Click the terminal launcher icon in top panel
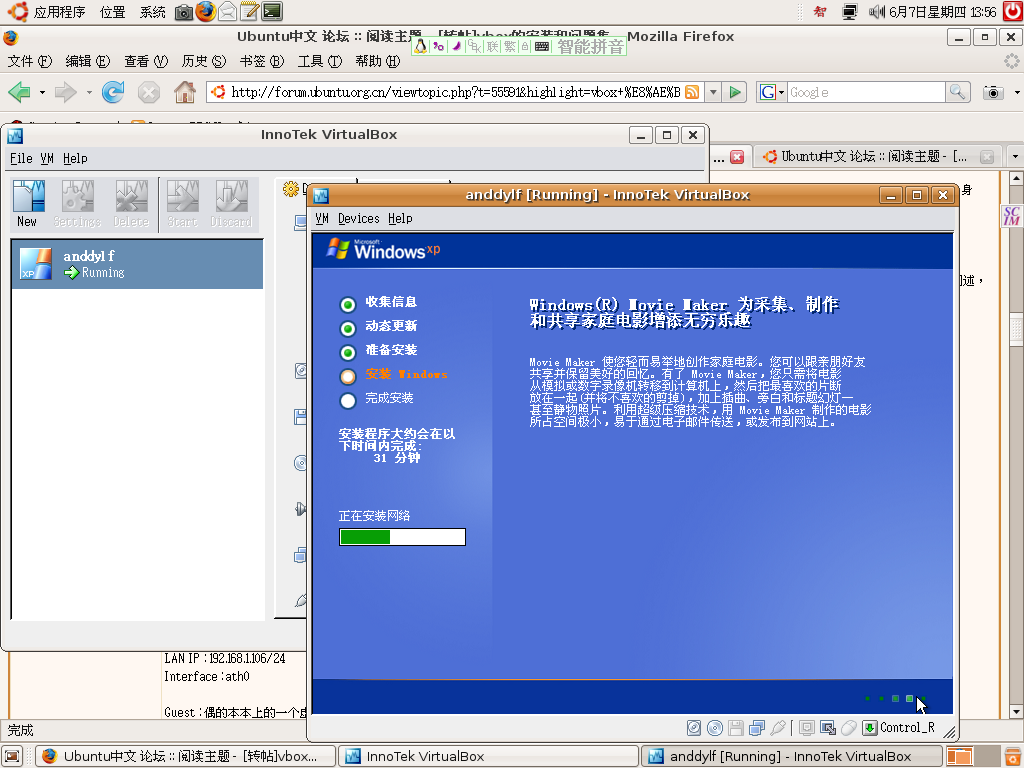The height and width of the screenshot is (768, 1024). (x=272, y=11)
